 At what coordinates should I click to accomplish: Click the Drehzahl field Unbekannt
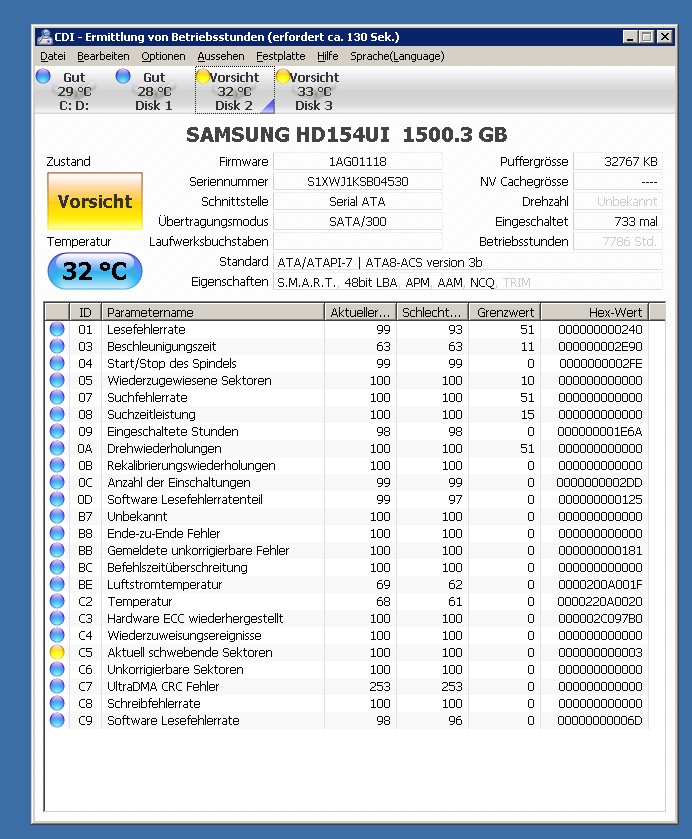[618, 202]
